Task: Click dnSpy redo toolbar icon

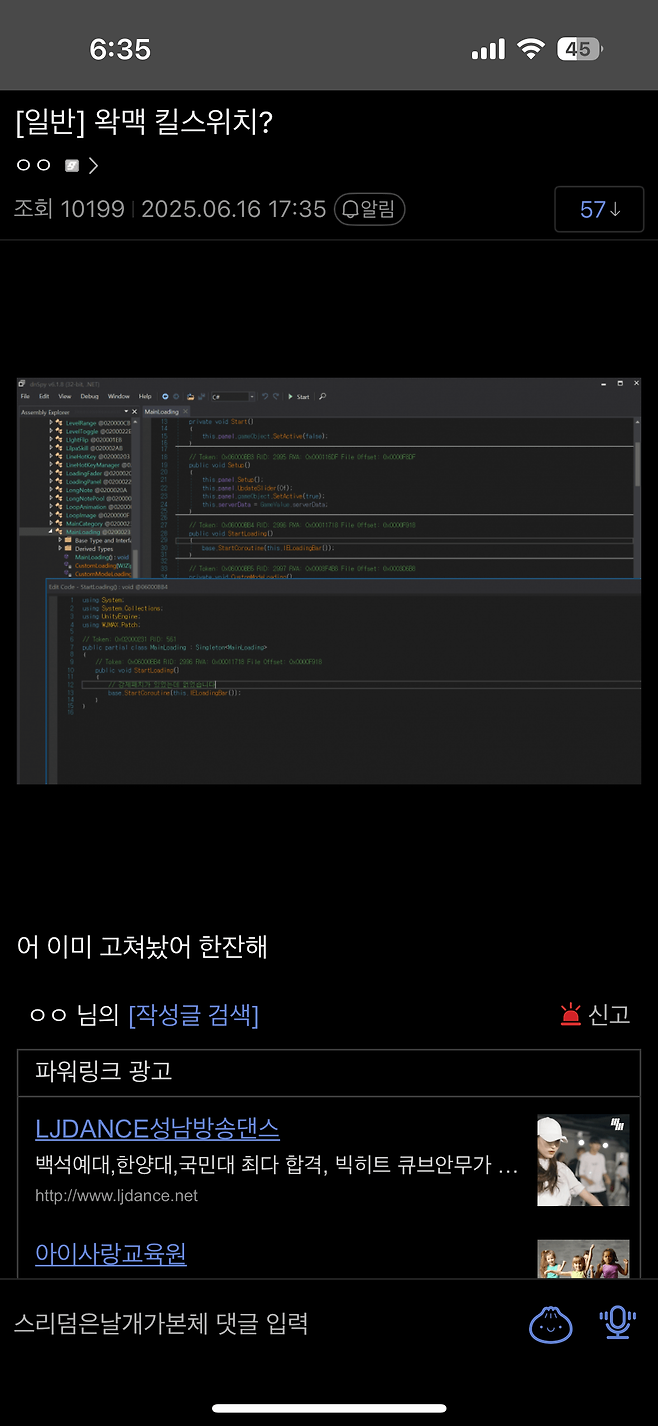Action: [276, 396]
